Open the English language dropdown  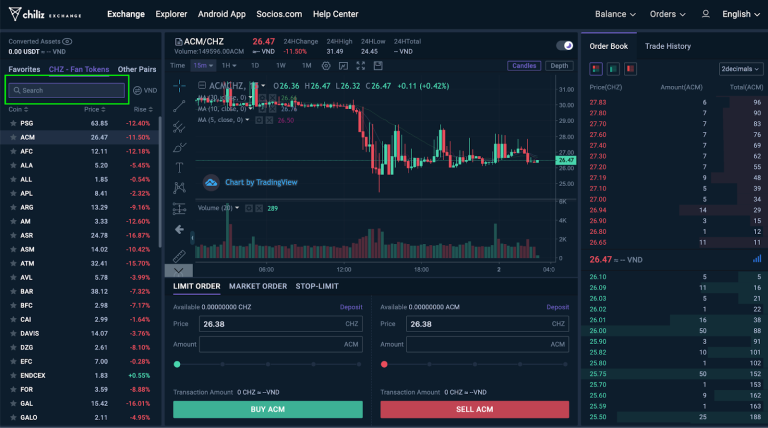click(x=741, y=14)
